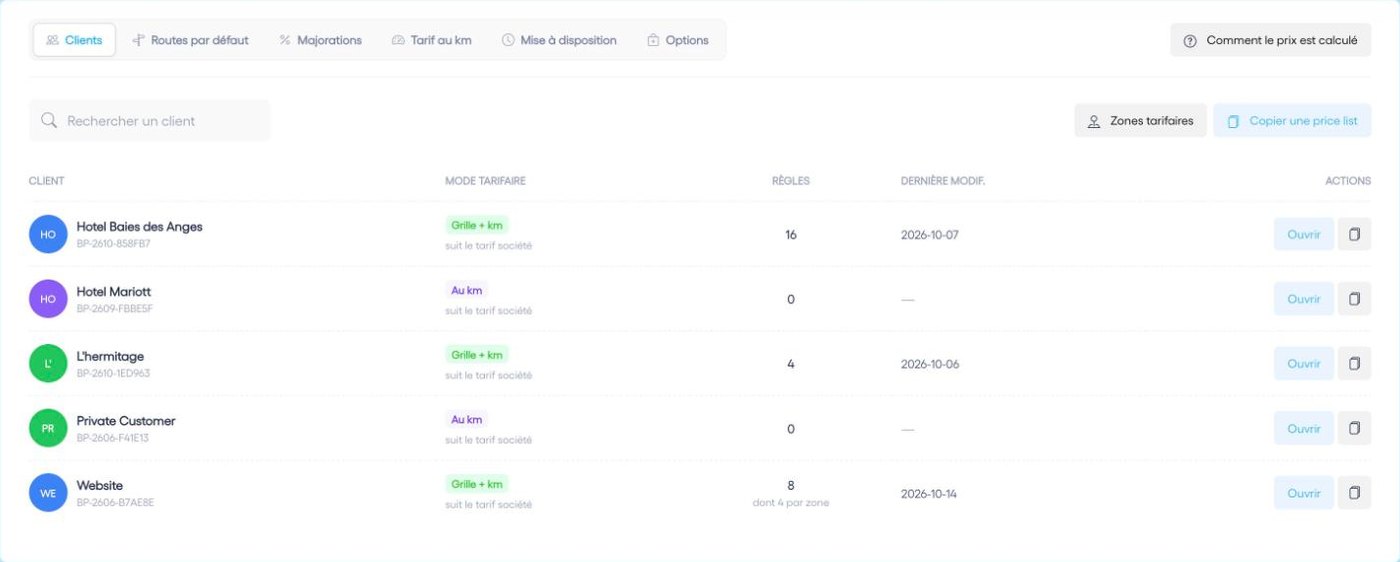Click code BP-2609-FBBE5F
1400x562 pixels.
pyautogui.click(x=115, y=309)
